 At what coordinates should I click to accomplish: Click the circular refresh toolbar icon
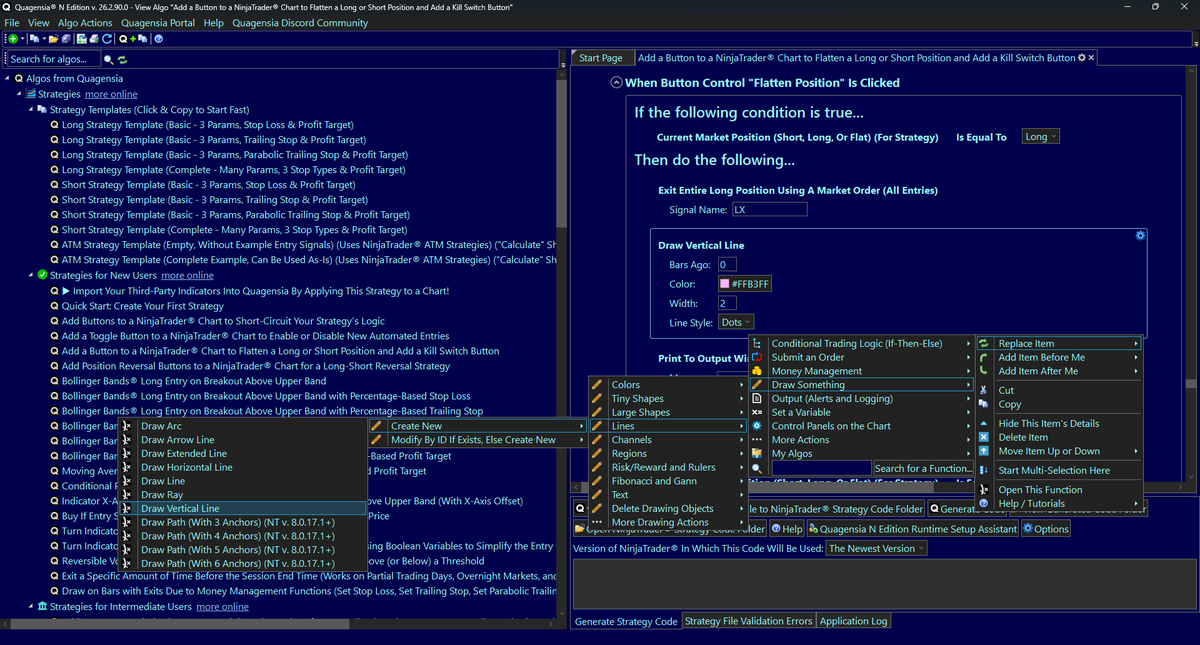click(107, 39)
